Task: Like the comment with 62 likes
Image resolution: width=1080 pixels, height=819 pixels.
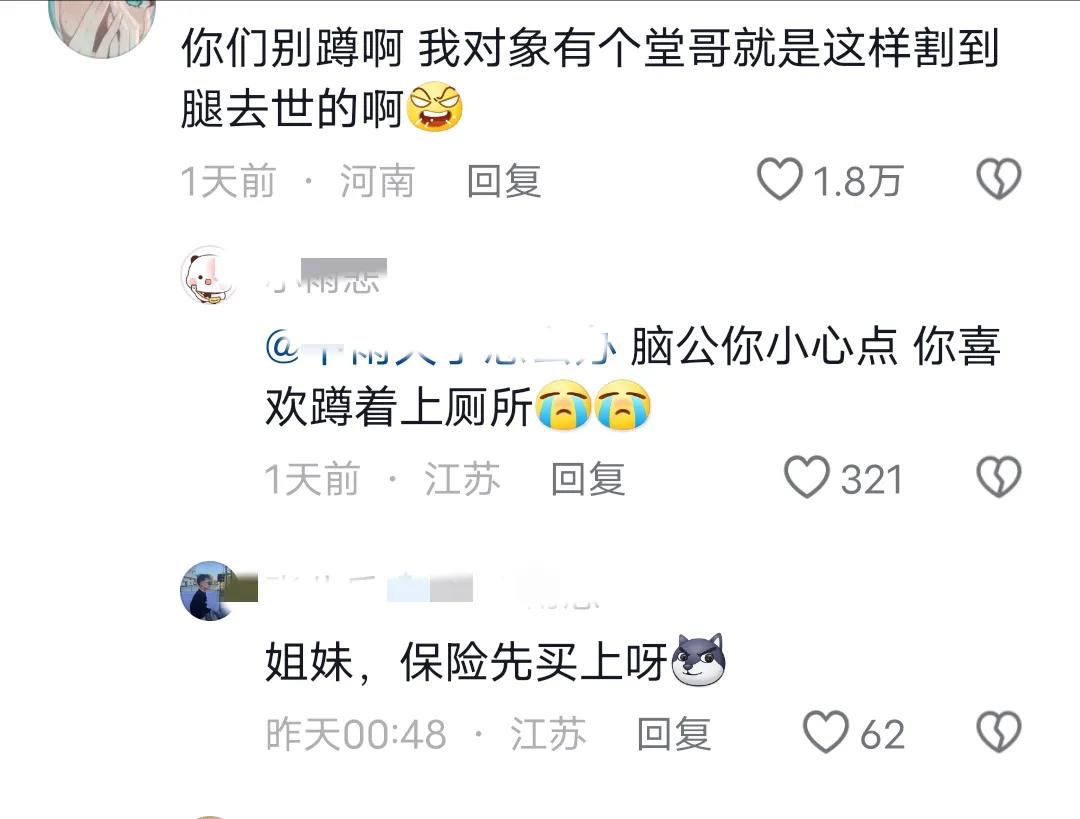Action: tap(826, 732)
